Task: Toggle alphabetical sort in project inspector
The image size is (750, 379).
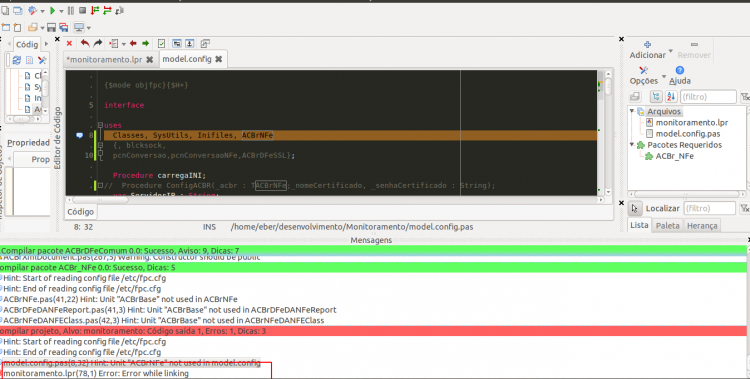Action: tap(671, 97)
